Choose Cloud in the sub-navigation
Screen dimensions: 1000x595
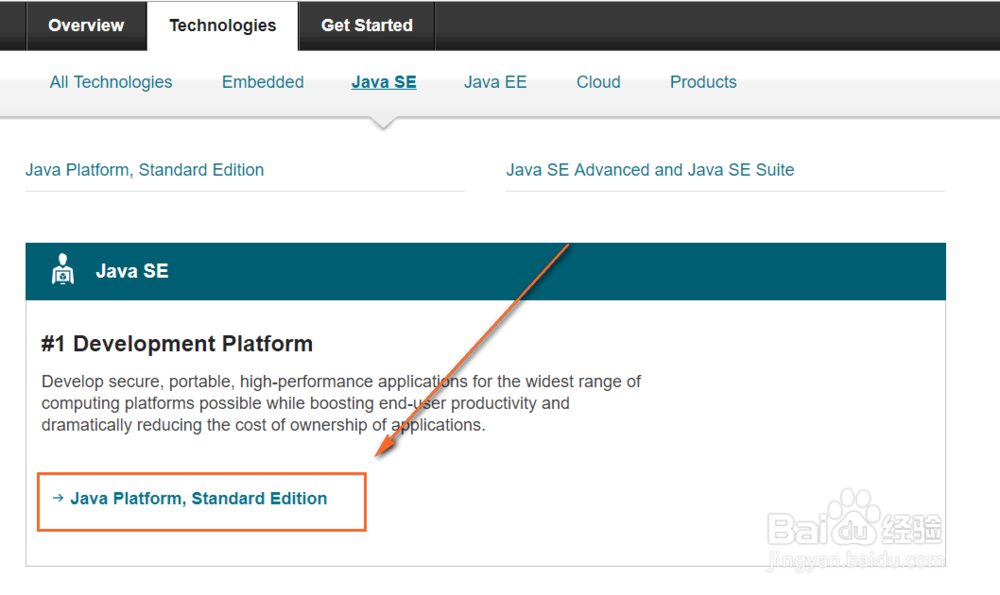click(x=598, y=82)
